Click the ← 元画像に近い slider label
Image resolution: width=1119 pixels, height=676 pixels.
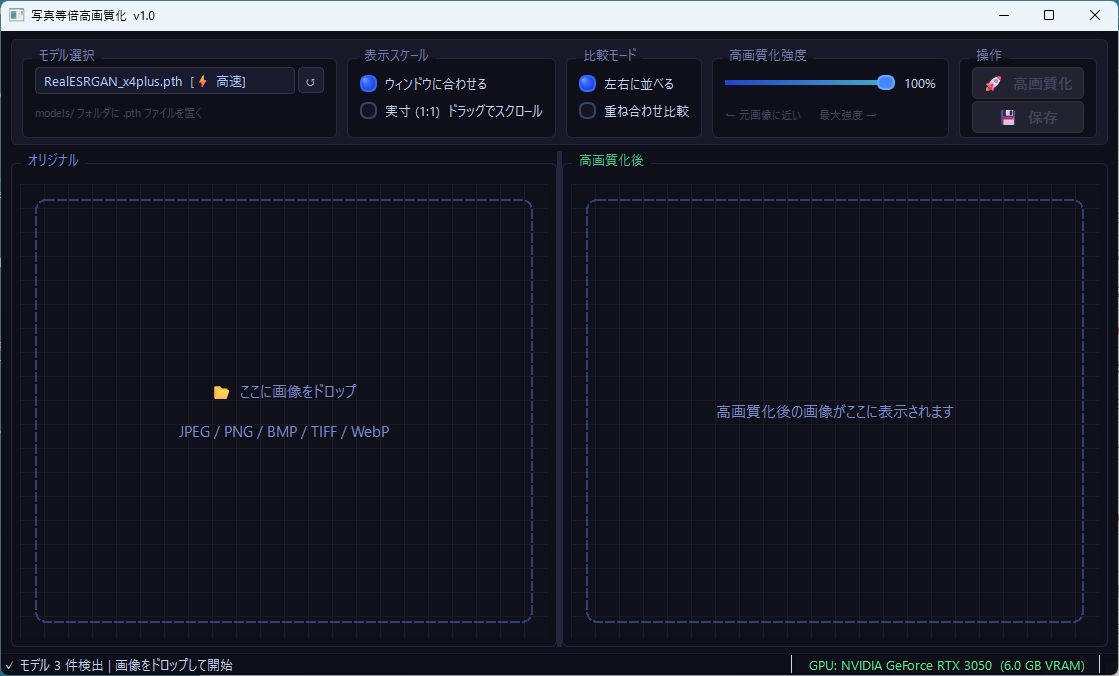(x=763, y=115)
